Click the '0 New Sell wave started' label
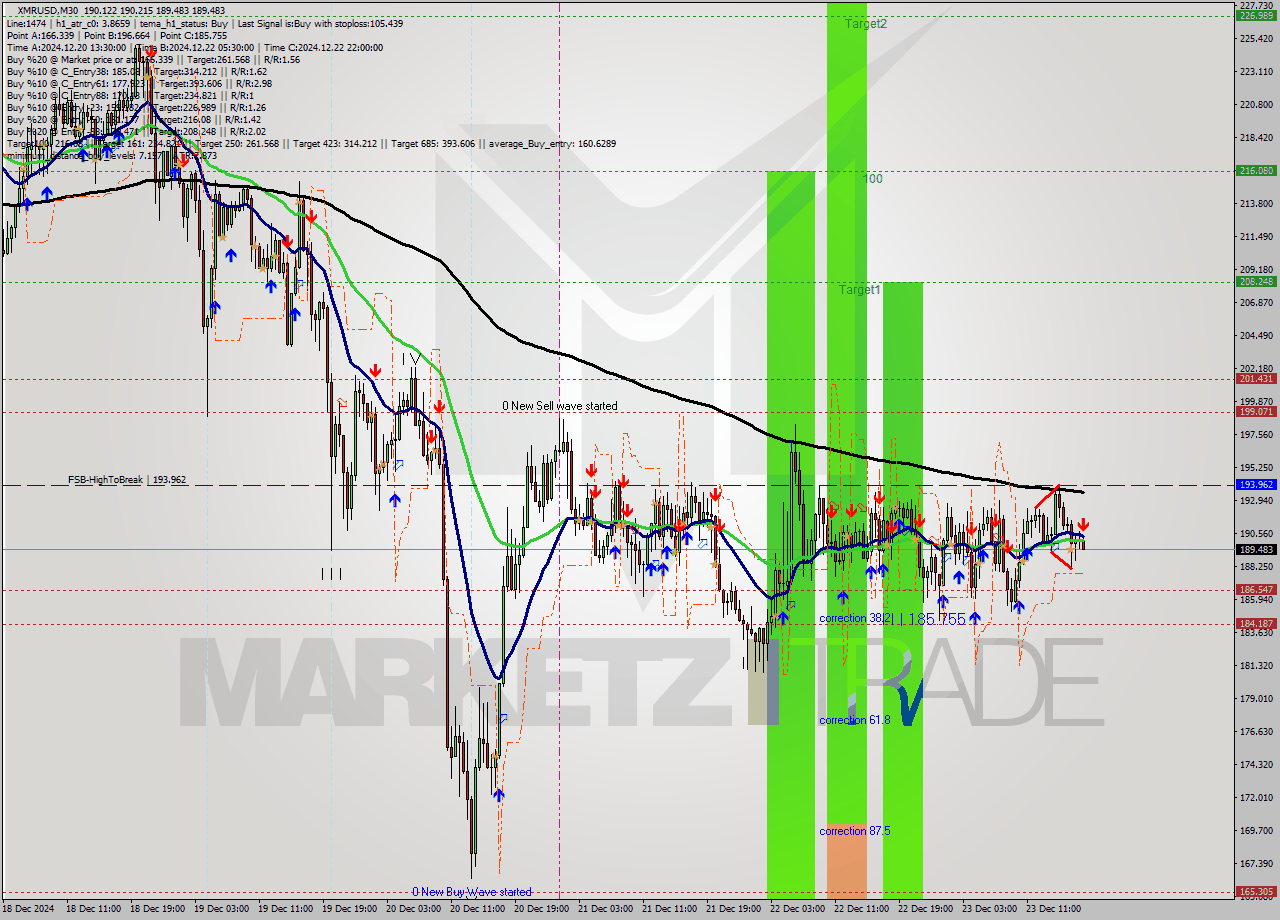The width and height of the screenshot is (1280, 920). tap(560, 406)
